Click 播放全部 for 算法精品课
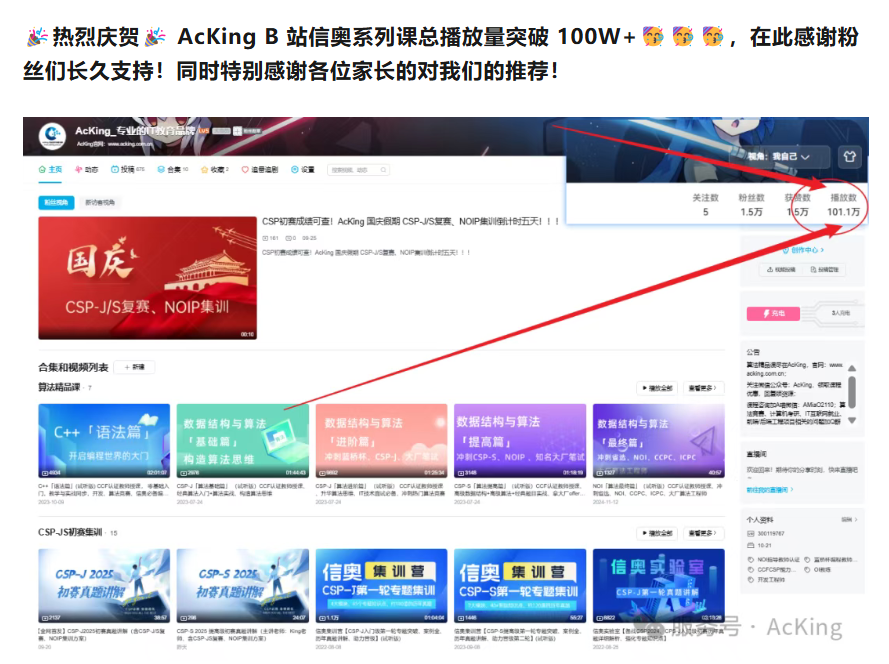Viewport: 889px width, 664px height. 656,388
